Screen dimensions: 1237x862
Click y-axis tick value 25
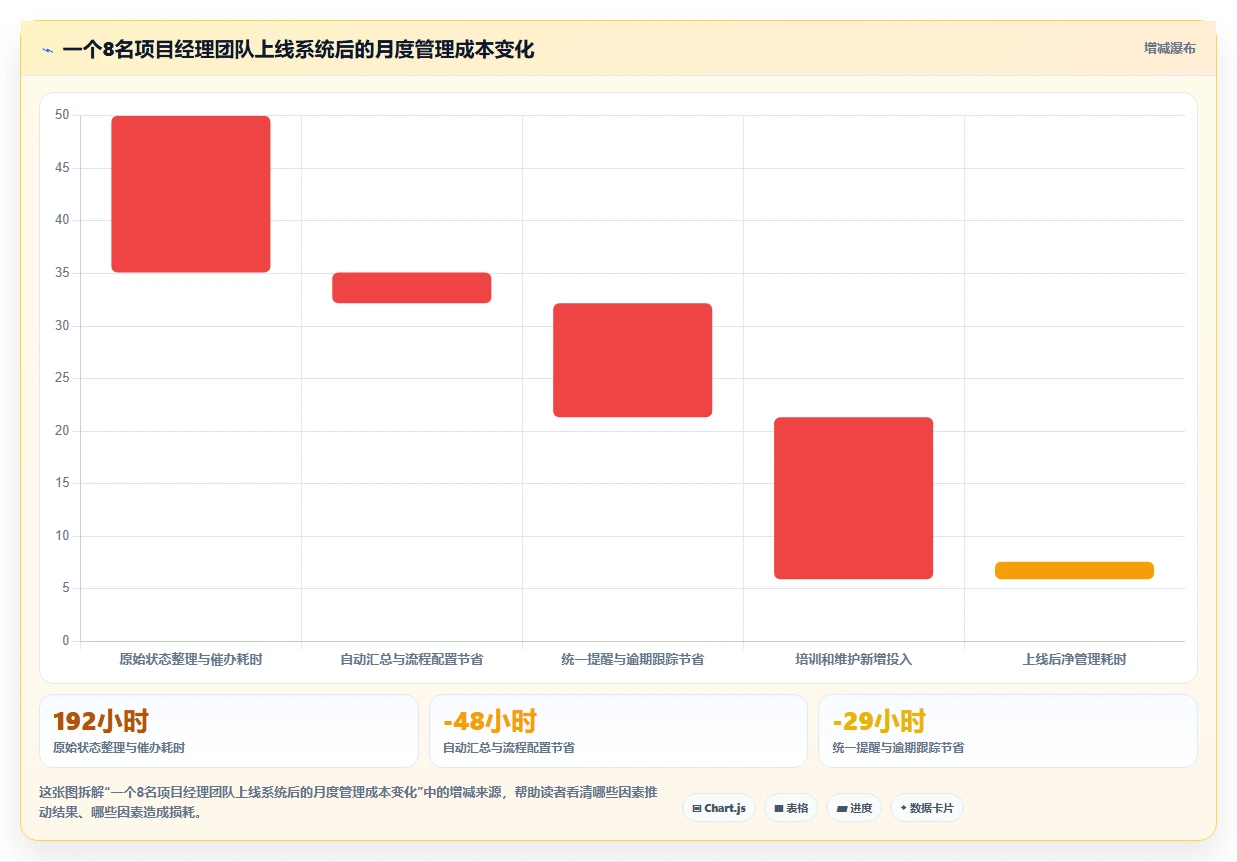click(62, 378)
